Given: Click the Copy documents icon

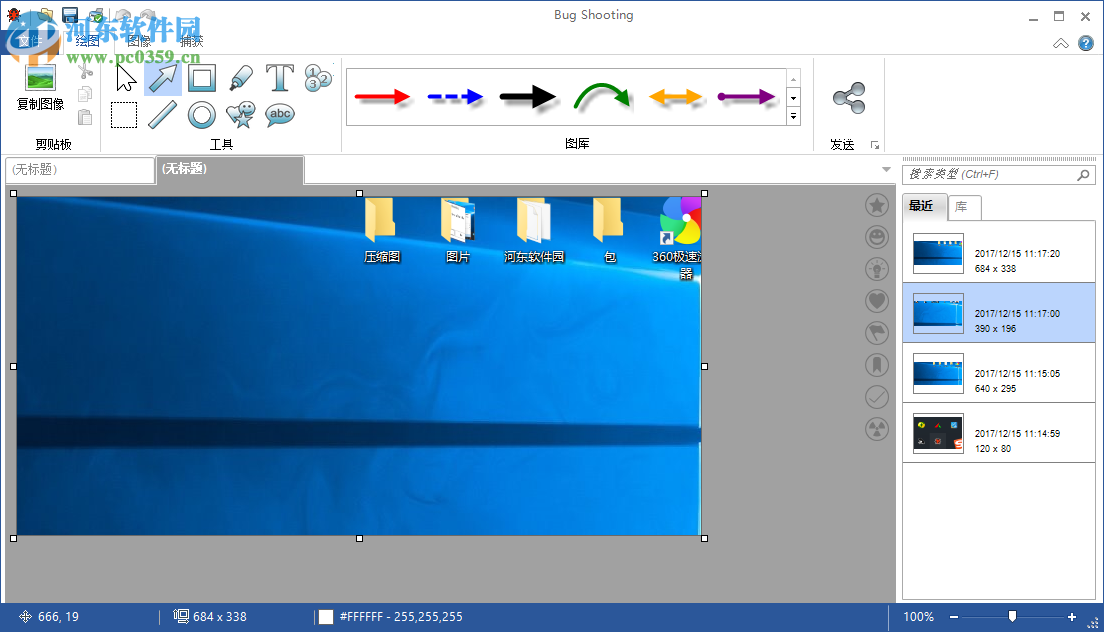Looking at the screenshot, I should click(x=85, y=94).
